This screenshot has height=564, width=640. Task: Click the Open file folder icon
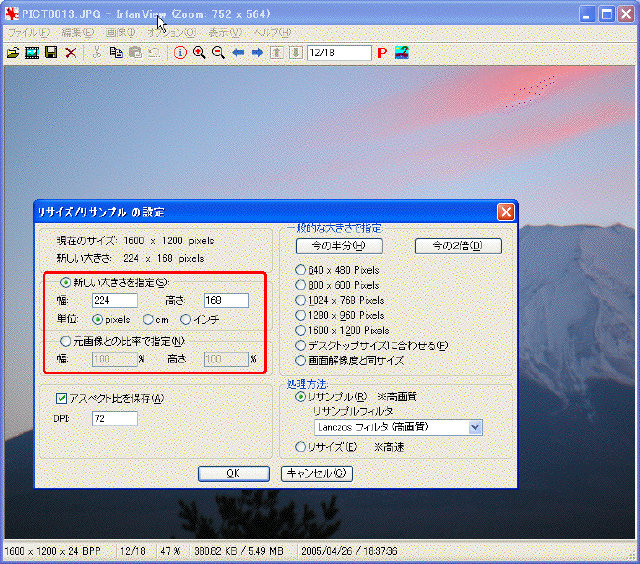(x=13, y=52)
